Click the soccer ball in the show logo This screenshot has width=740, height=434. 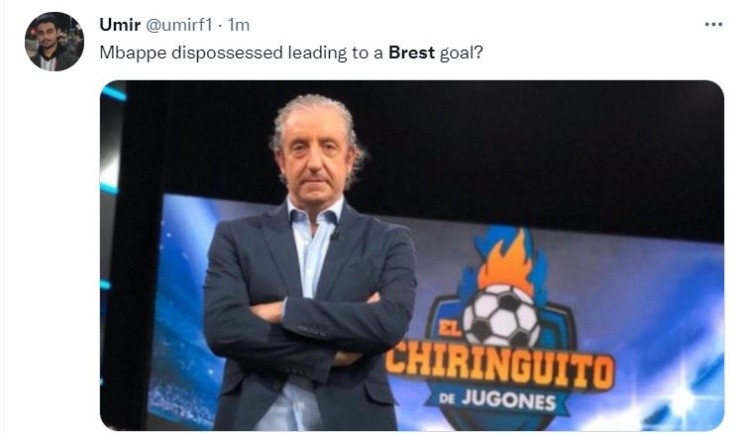pyautogui.click(x=501, y=315)
